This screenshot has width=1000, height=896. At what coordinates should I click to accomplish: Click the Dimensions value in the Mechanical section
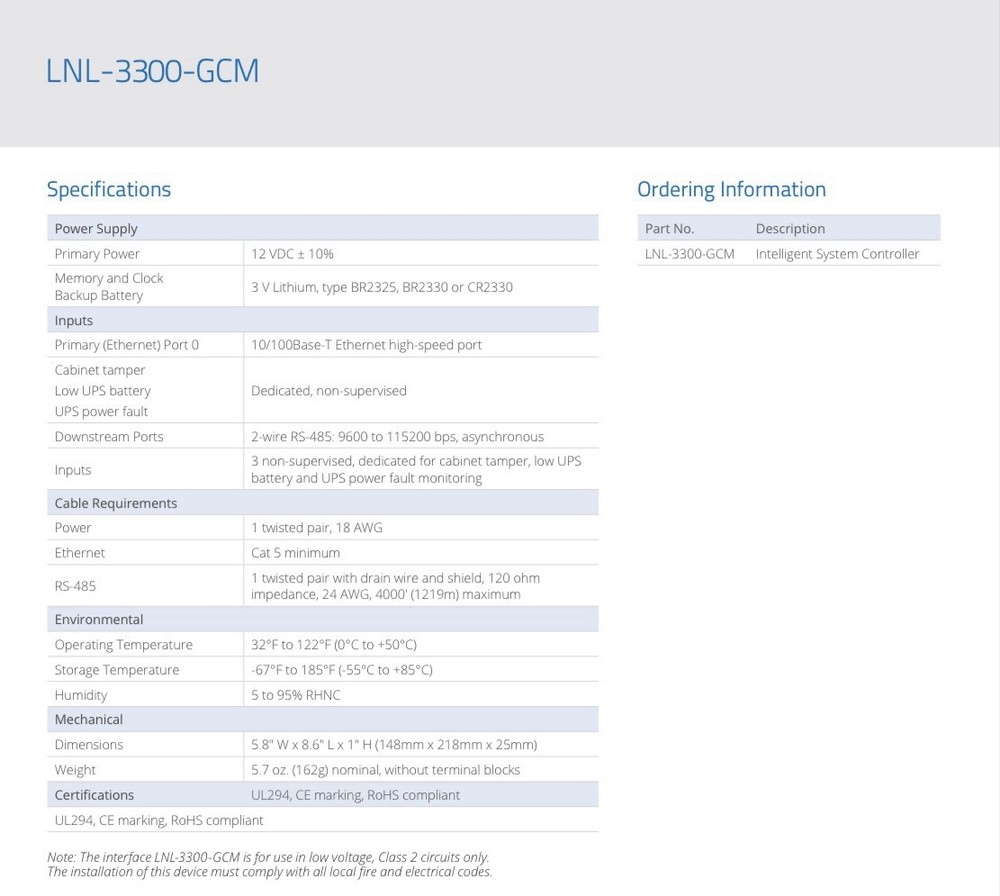tap(394, 745)
